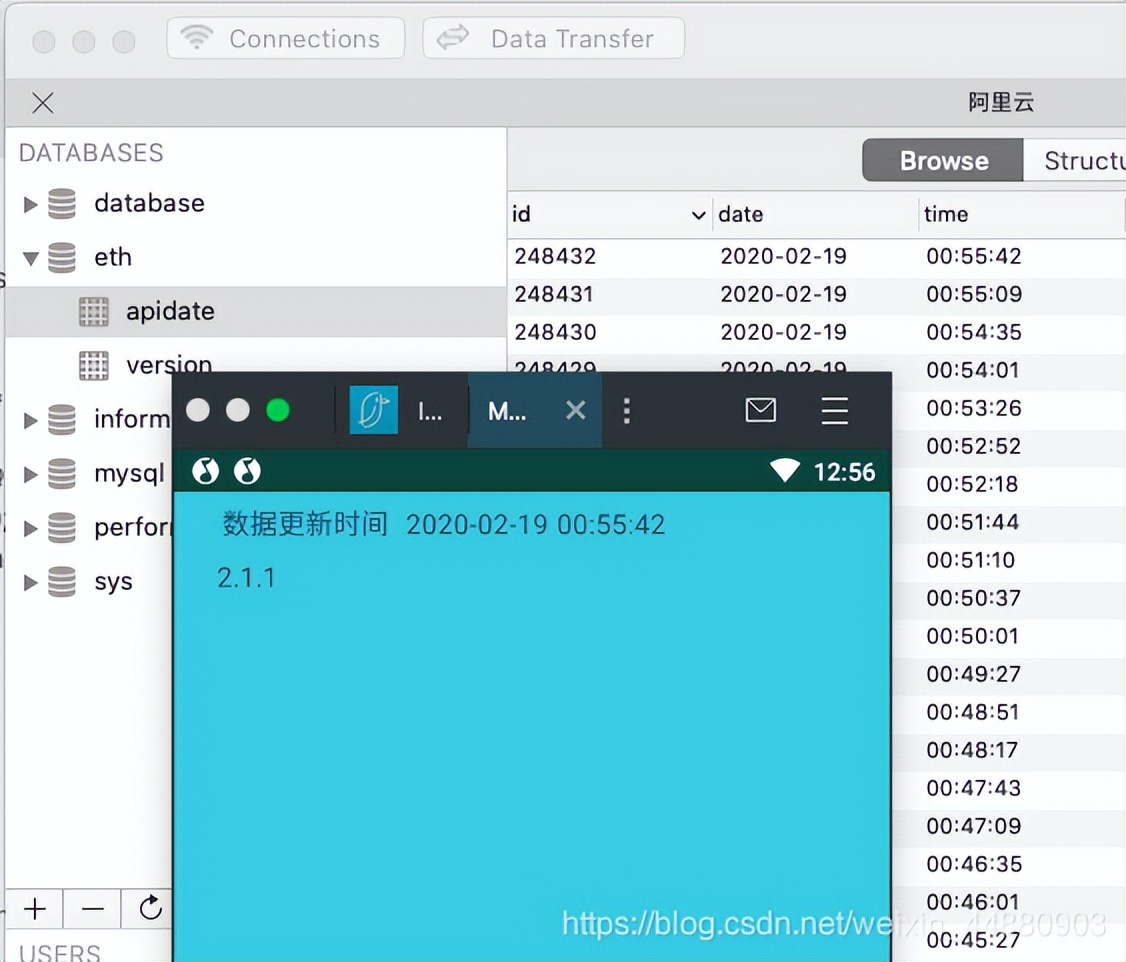Click the Wi-Fi icon in phone status bar
Image resolution: width=1126 pixels, height=962 pixels.
[784, 471]
